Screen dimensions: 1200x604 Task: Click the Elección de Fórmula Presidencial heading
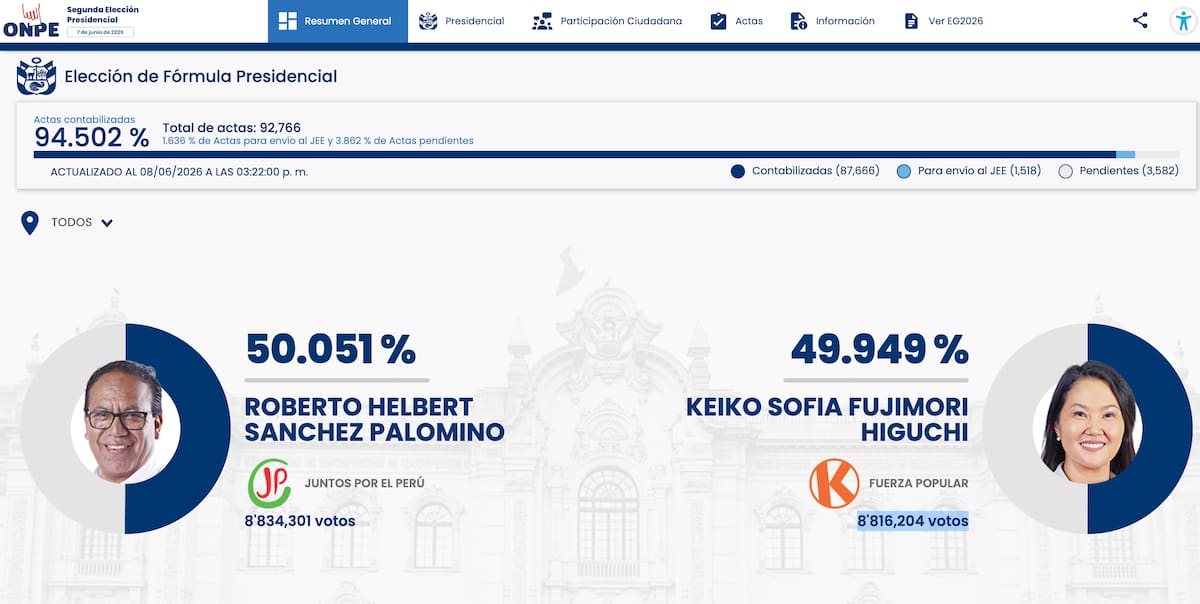click(201, 76)
